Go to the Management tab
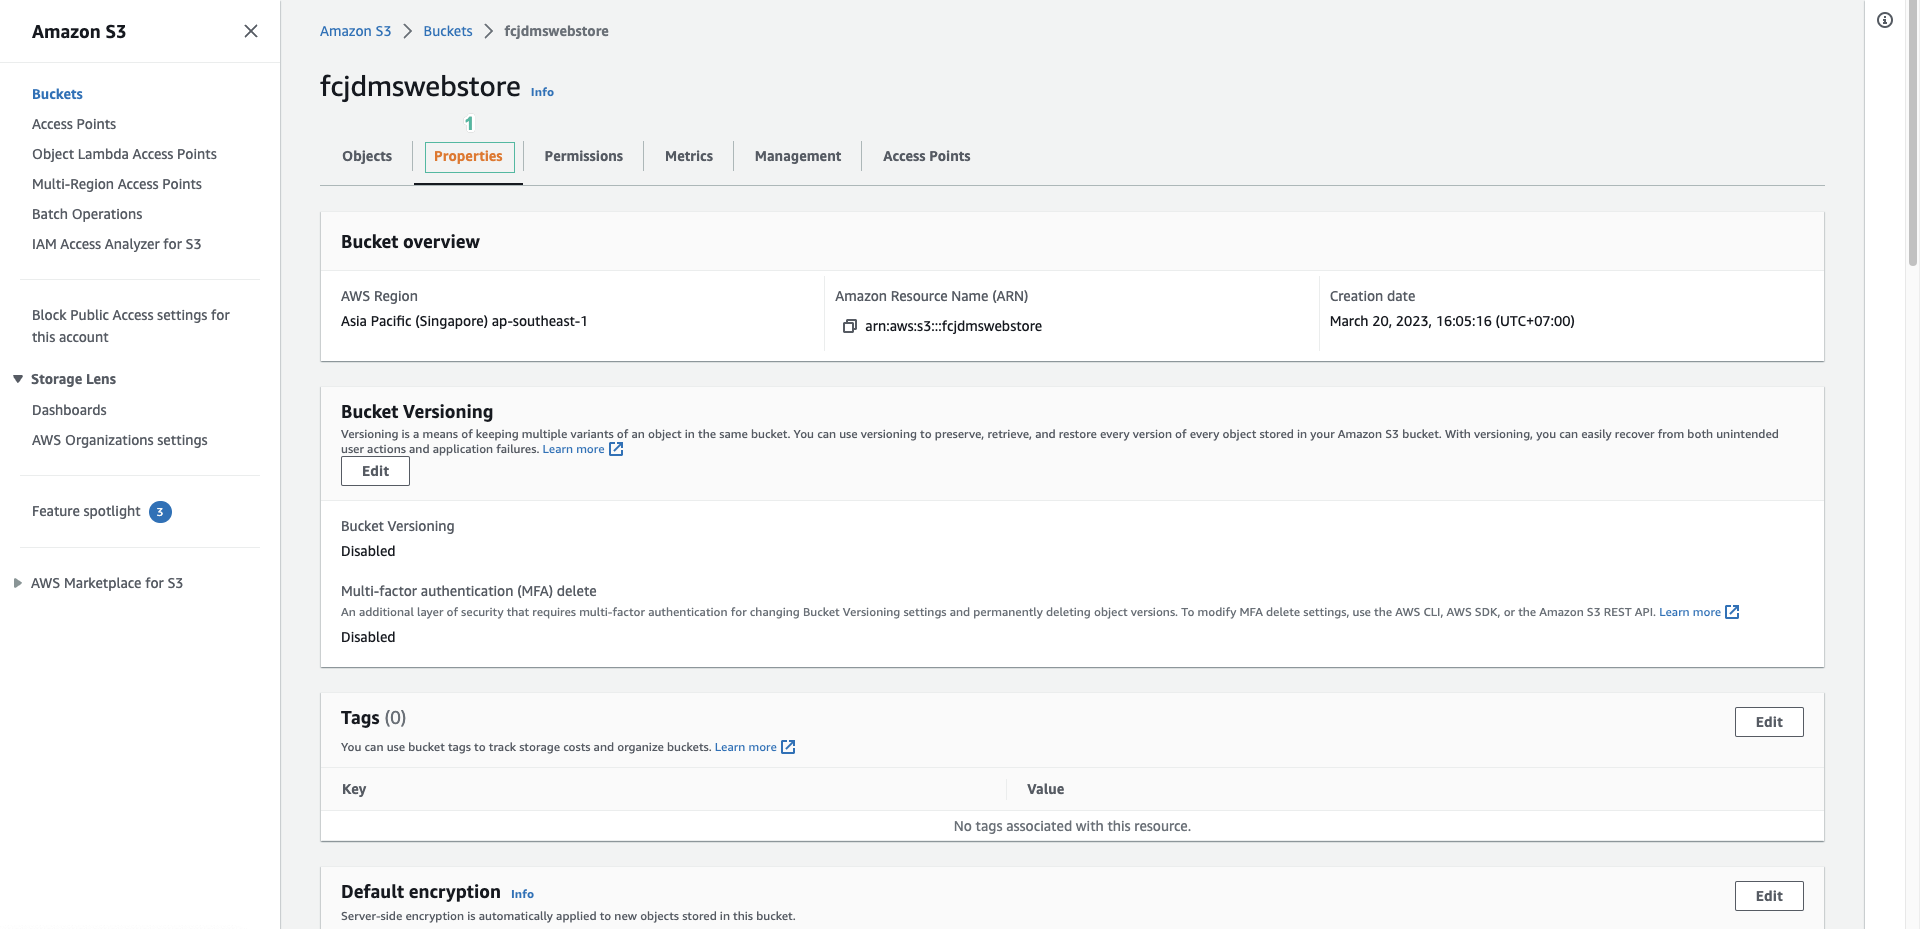 pyautogui.click(x=798, y=156)
